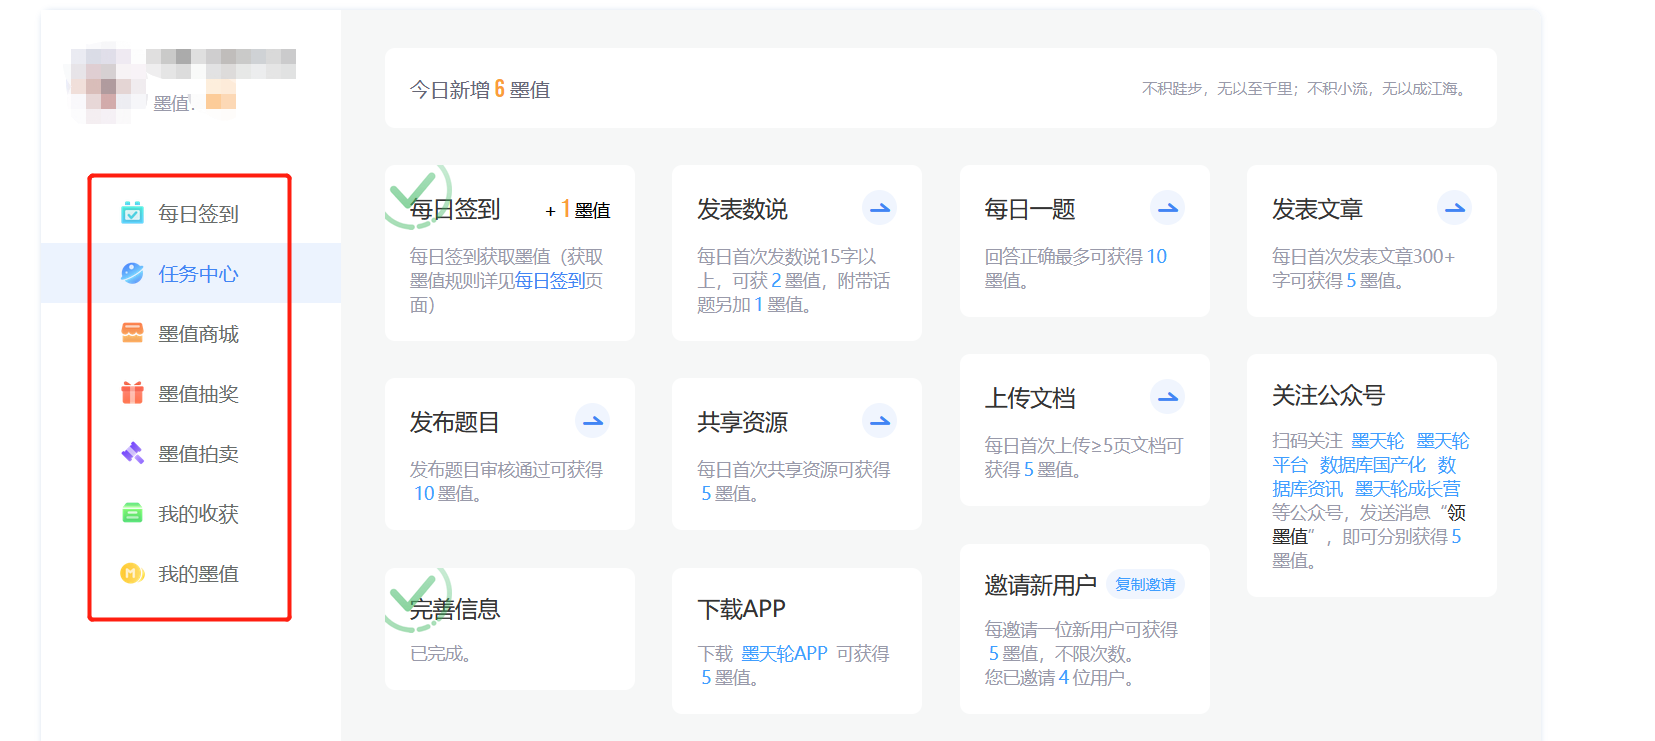Click the 完善信息 card title

[x=455, y=609]
